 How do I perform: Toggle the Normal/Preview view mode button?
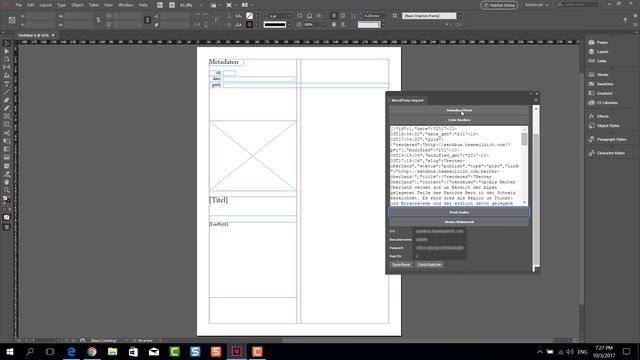(7, 227)
